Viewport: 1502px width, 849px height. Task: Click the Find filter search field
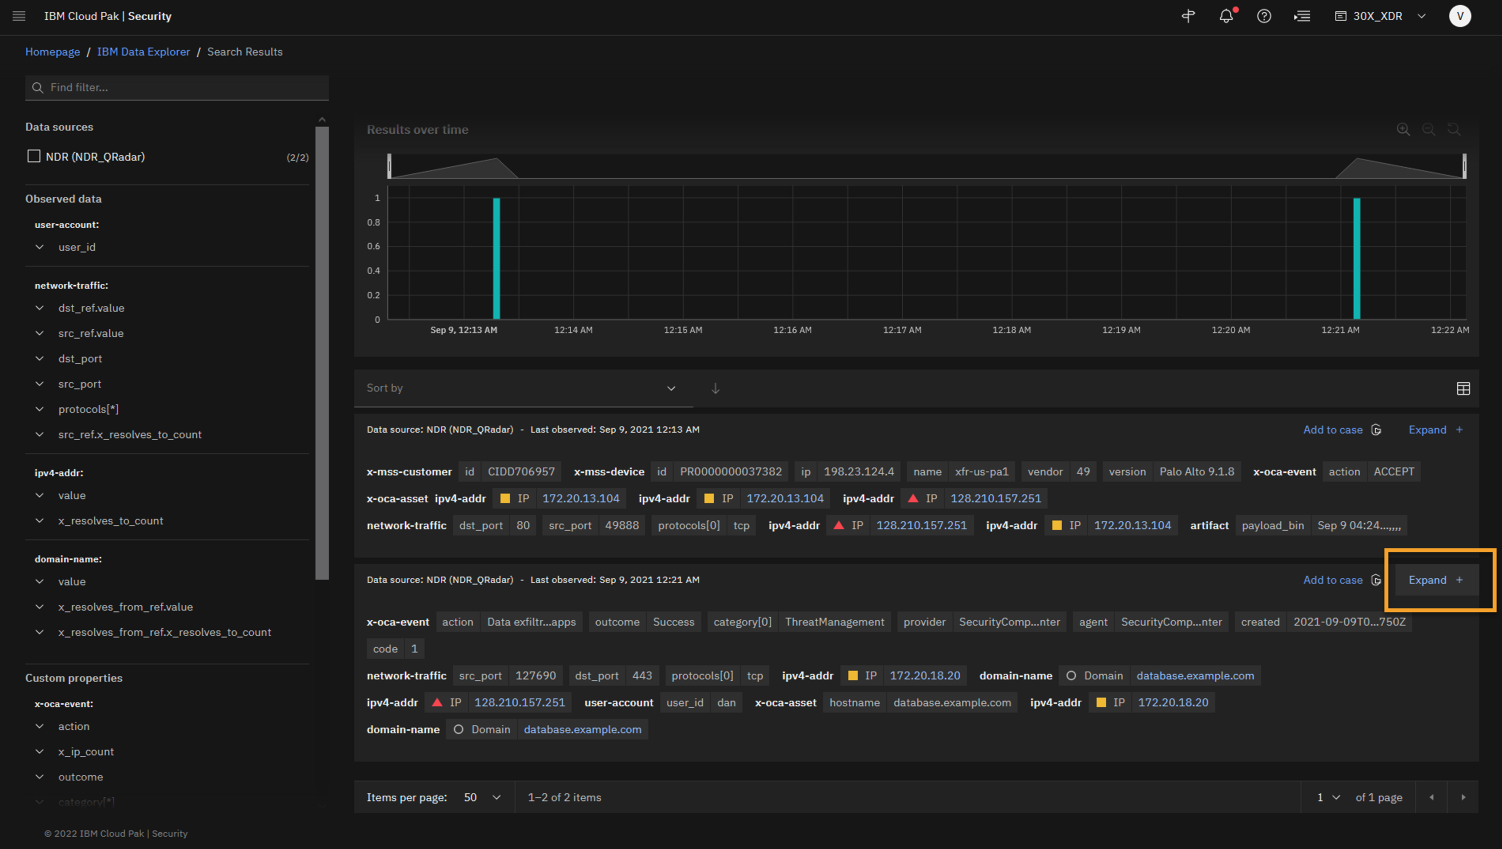177,87
